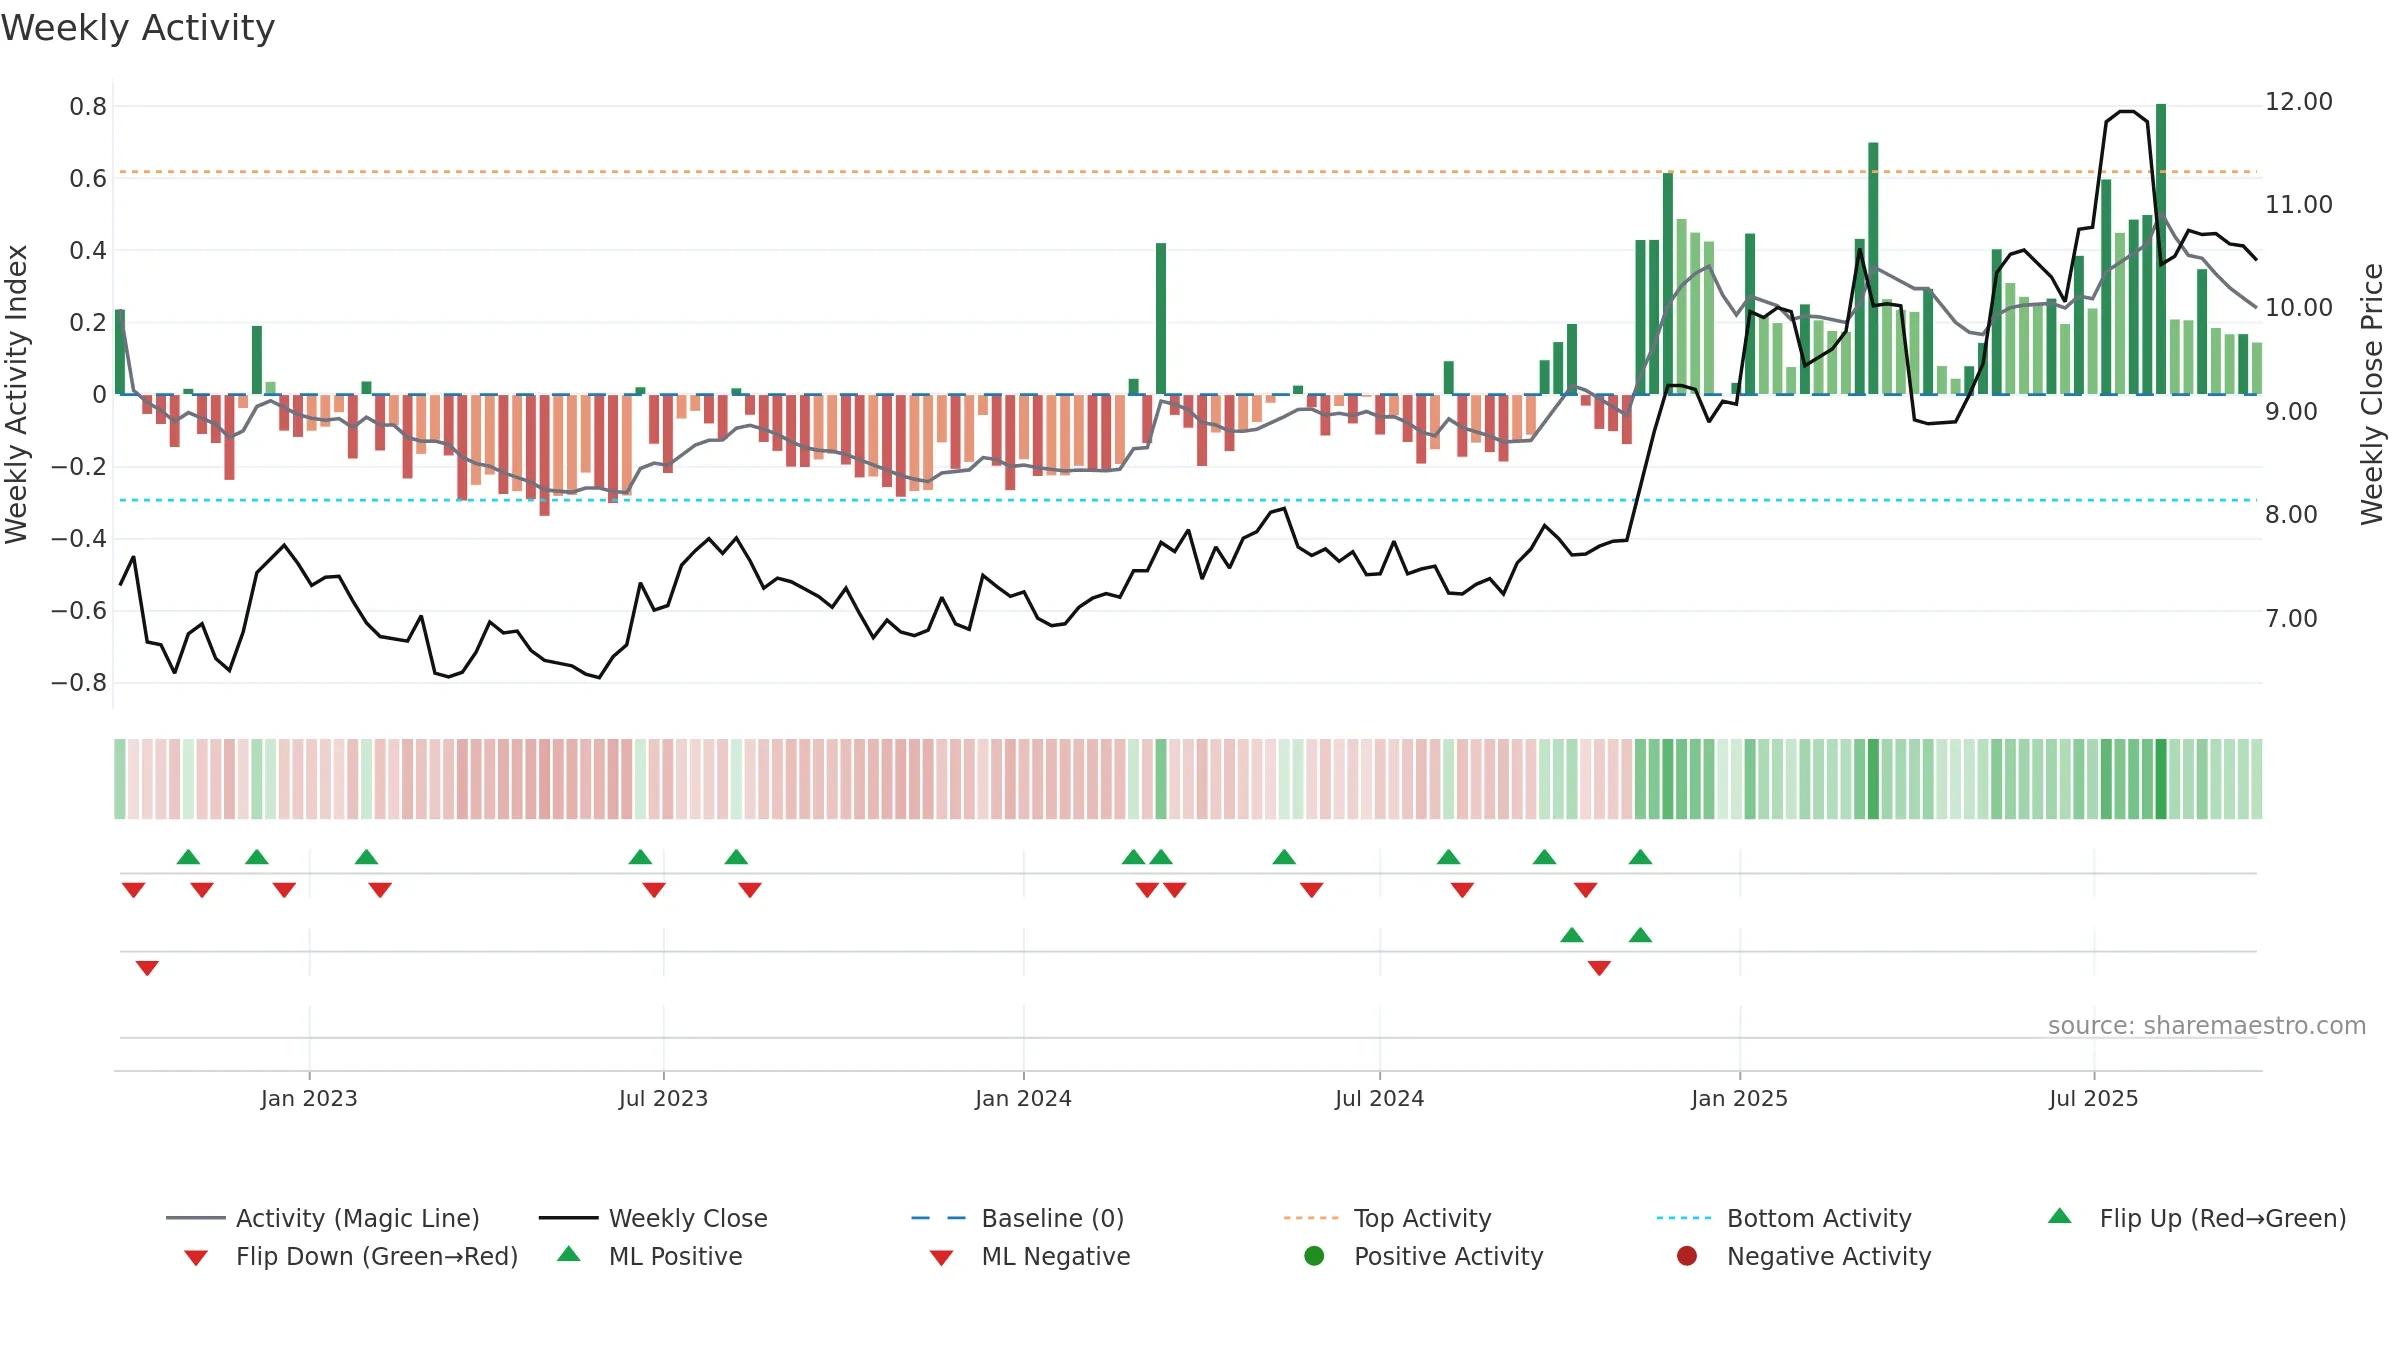Toggle Baseline (0) legend entry
The height and width of the screenshot is (1350, 2400).
pos(1018,1218)
